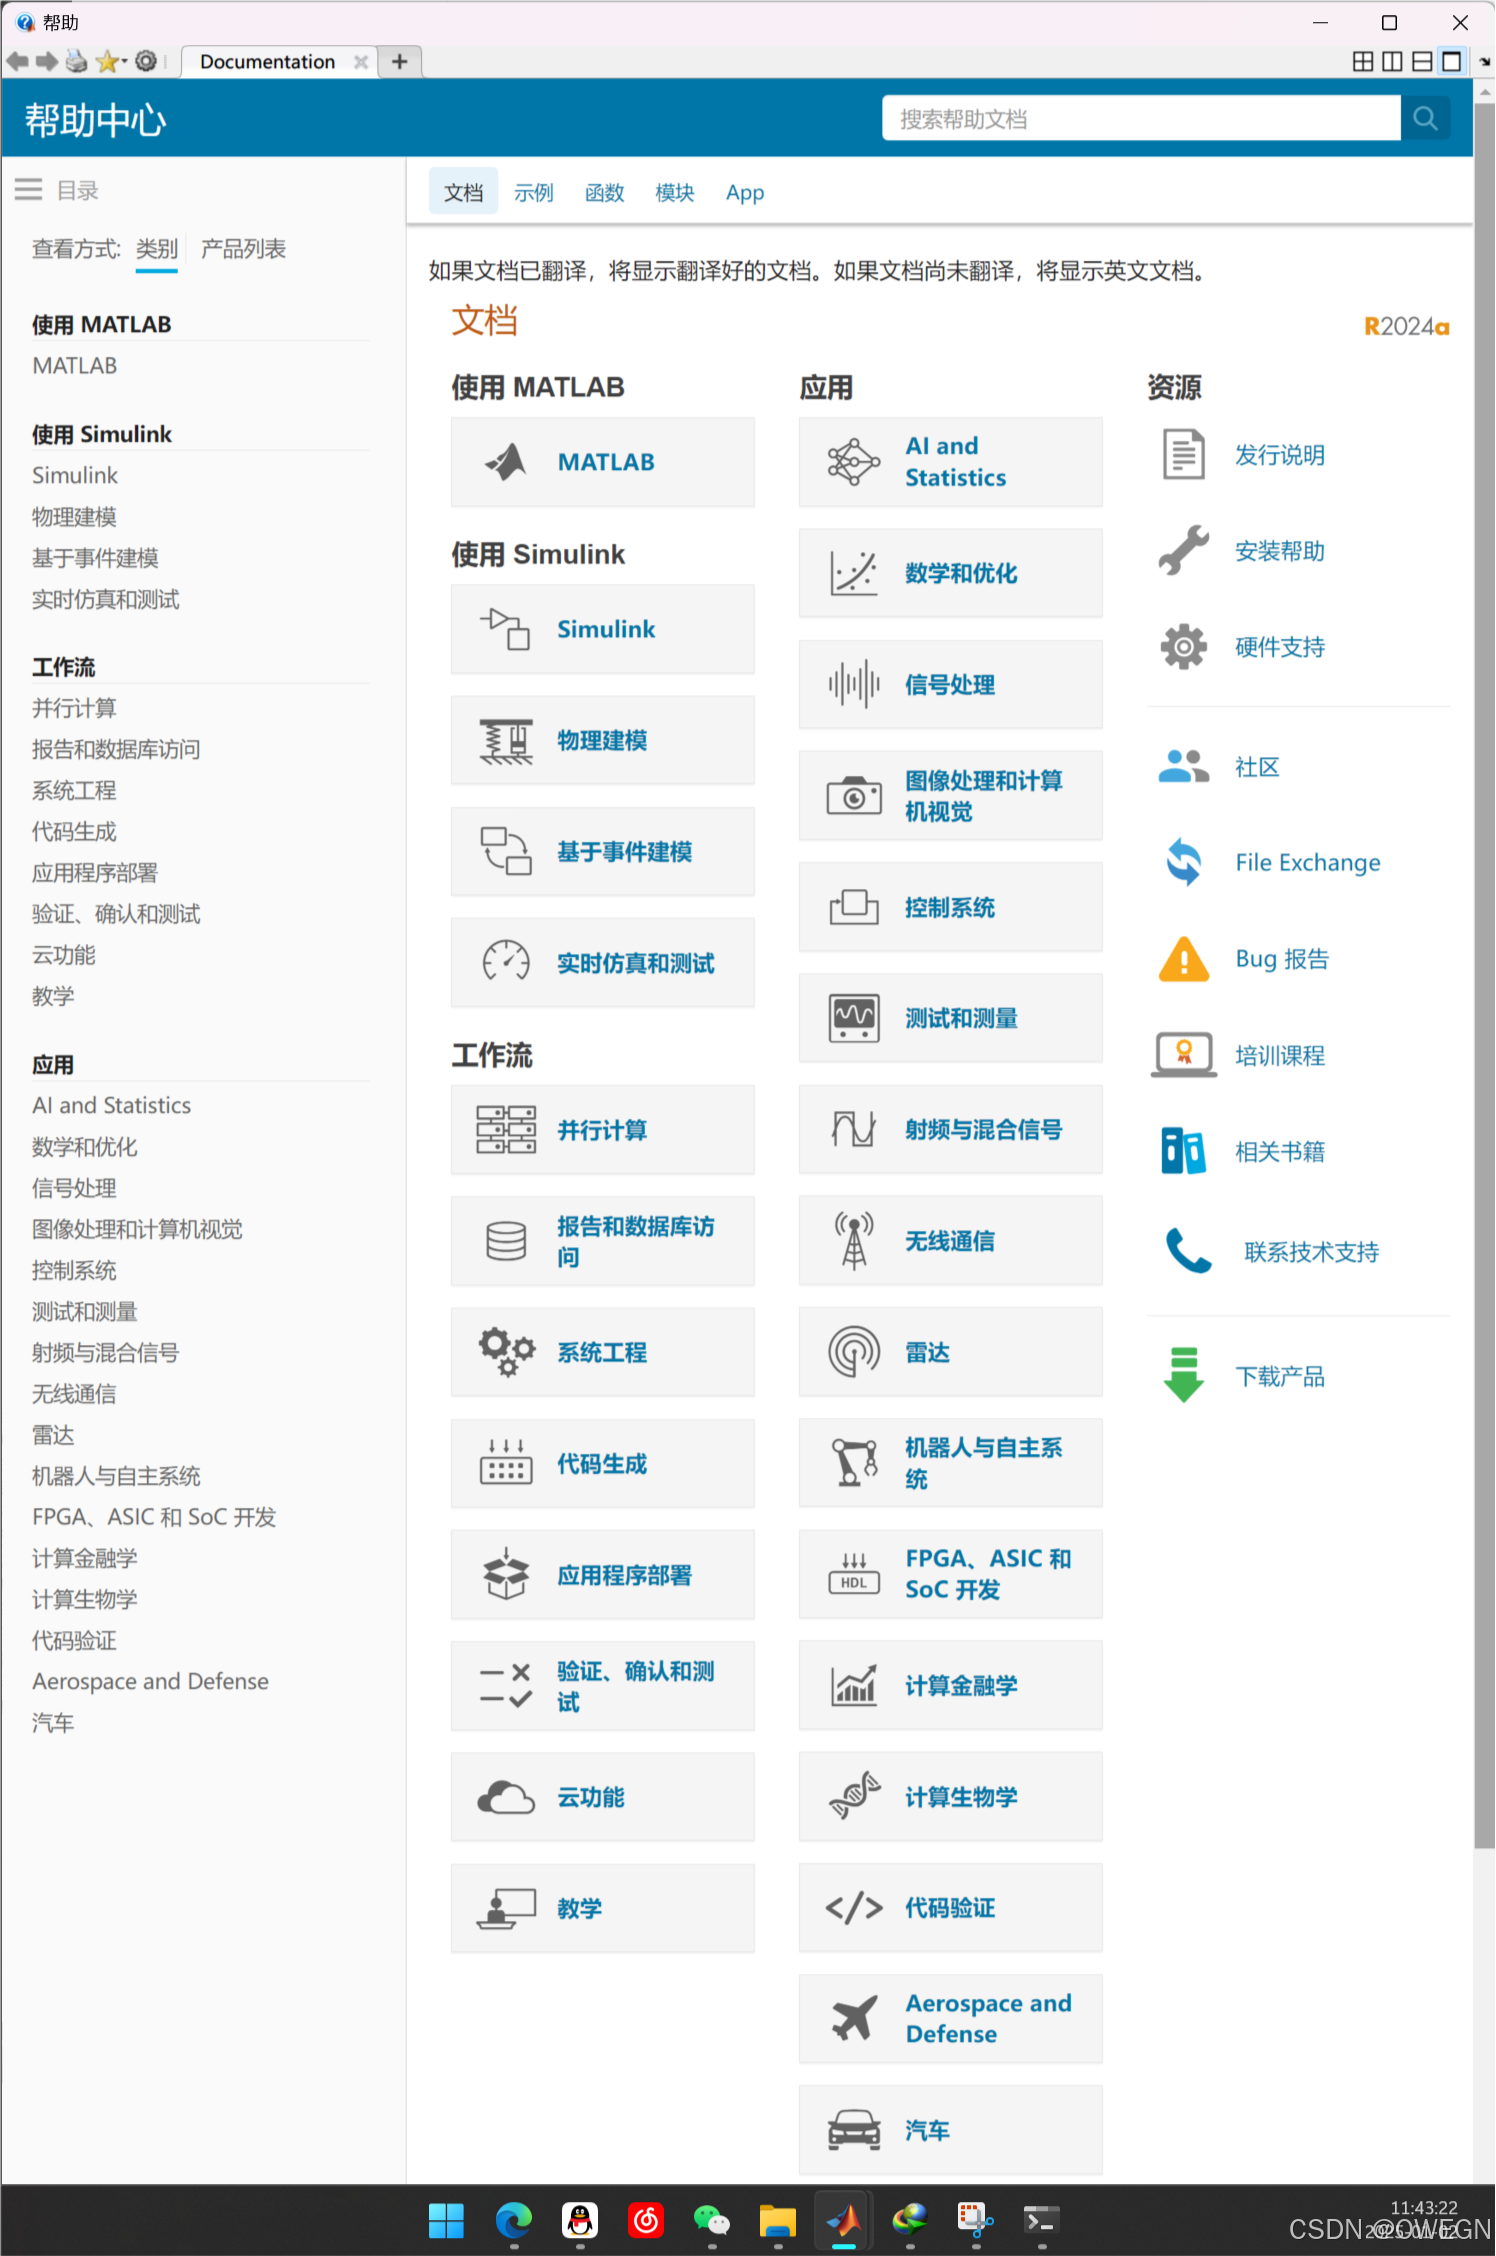Click the 系统工程 card gears icon
1496x2256 pixels.
(506, 1352)
